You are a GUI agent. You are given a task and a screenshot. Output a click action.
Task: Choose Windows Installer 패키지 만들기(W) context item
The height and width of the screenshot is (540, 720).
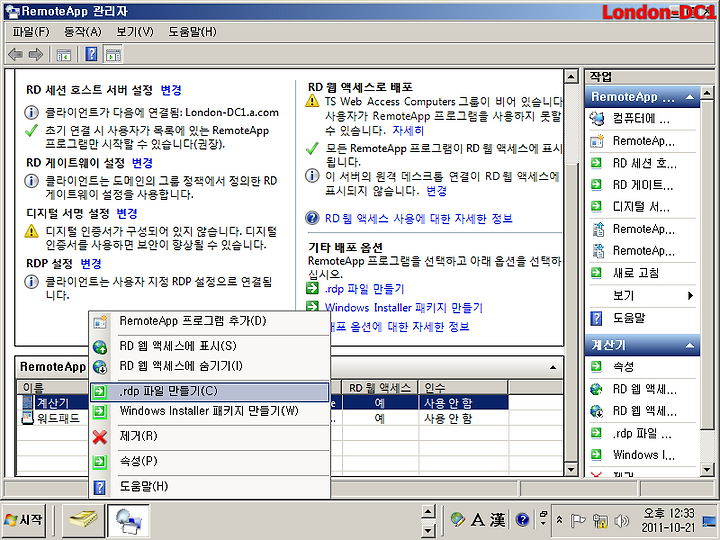click(x=209, y=411)
